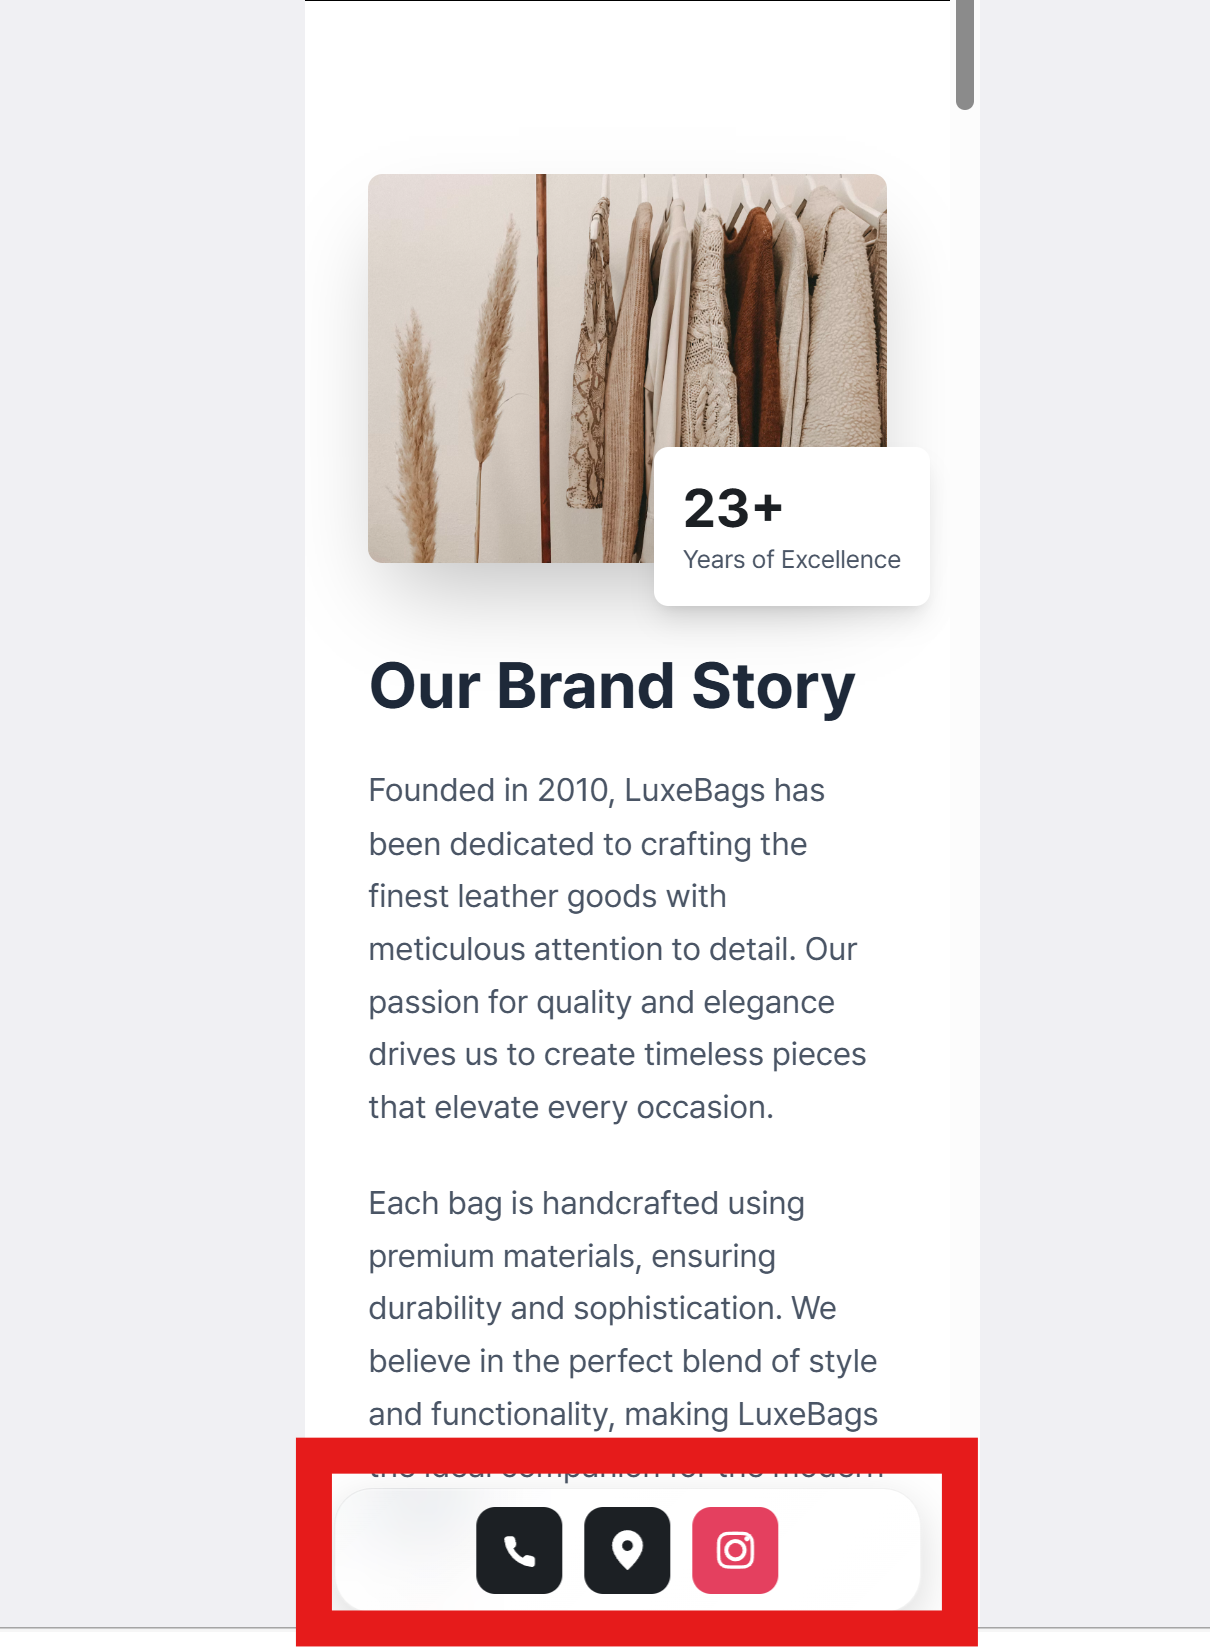Tap the phone call icon

[x=519, y=1550]
